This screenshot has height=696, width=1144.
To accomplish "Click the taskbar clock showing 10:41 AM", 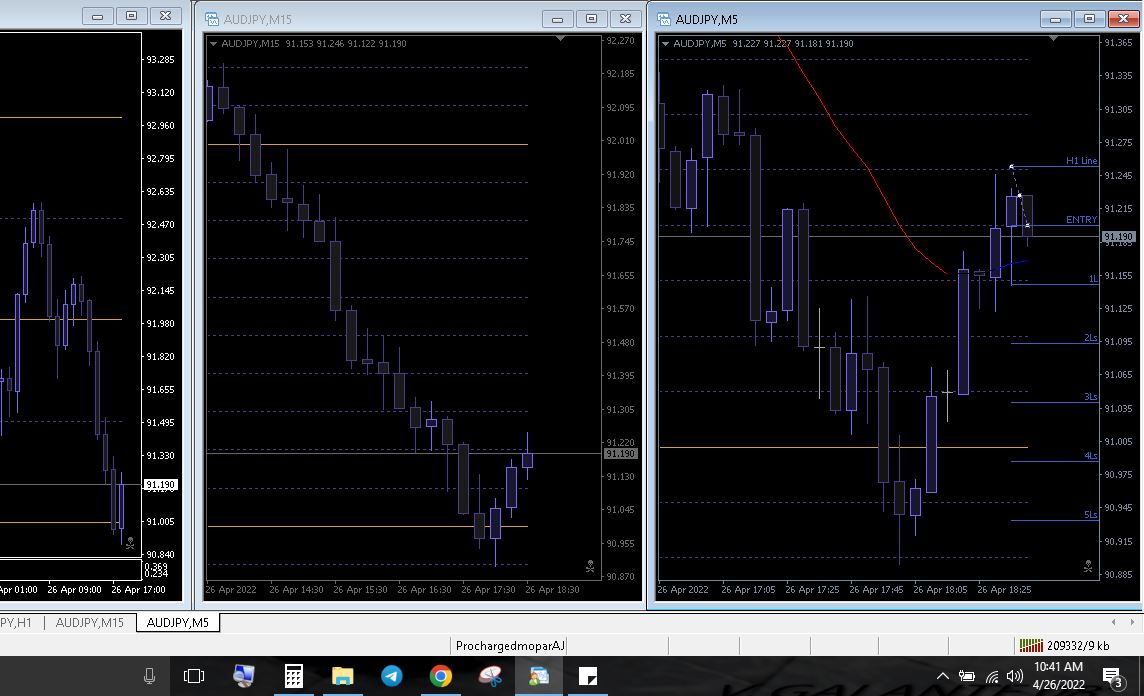I will (x=1058, y=667).
